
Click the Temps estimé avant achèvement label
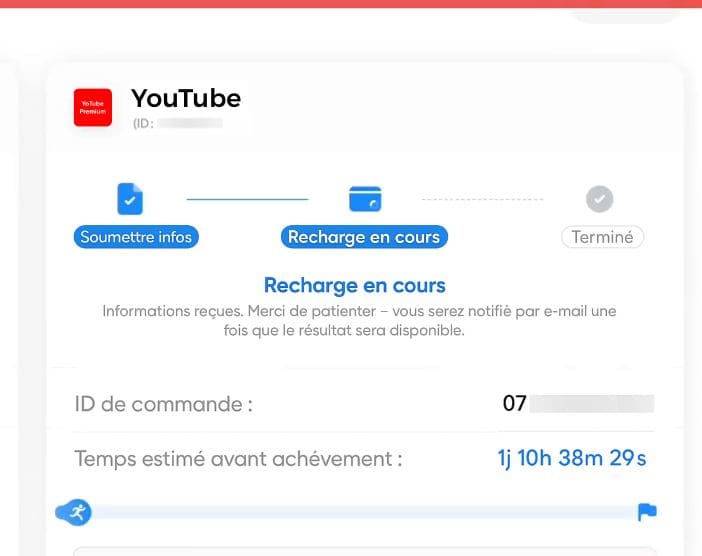[x=238, y=459]
